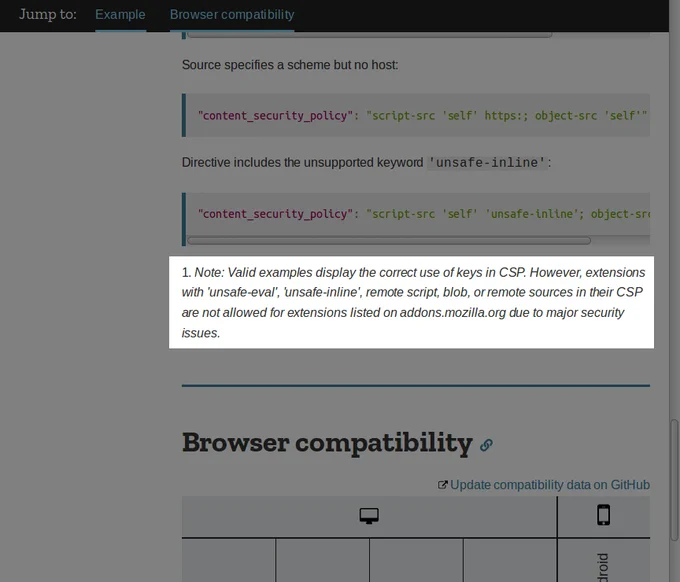Open the Update compatibility data on GitHub link
The image size is (680, 582).
pos(549,484)
